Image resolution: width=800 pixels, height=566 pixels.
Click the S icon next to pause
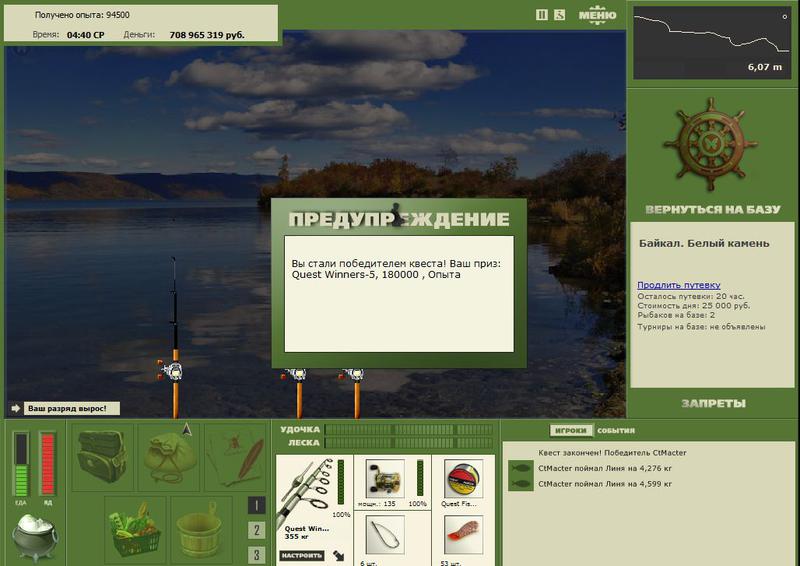pyautogui.click(x=560, y=15)
